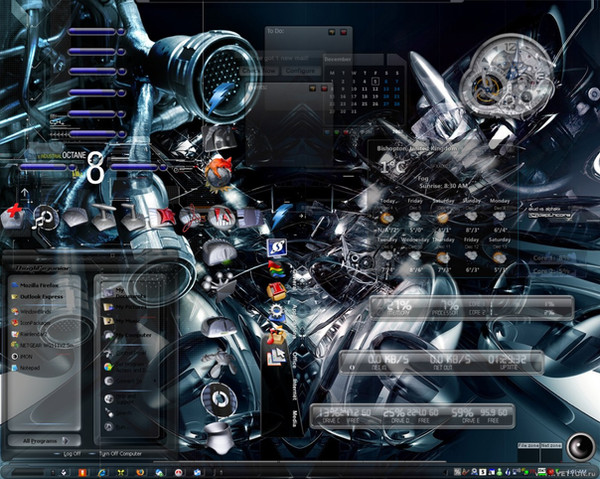Click the December month header
The width and height of the screenshot is (600, 479).
pyautogui.click(x=338, y=60)
